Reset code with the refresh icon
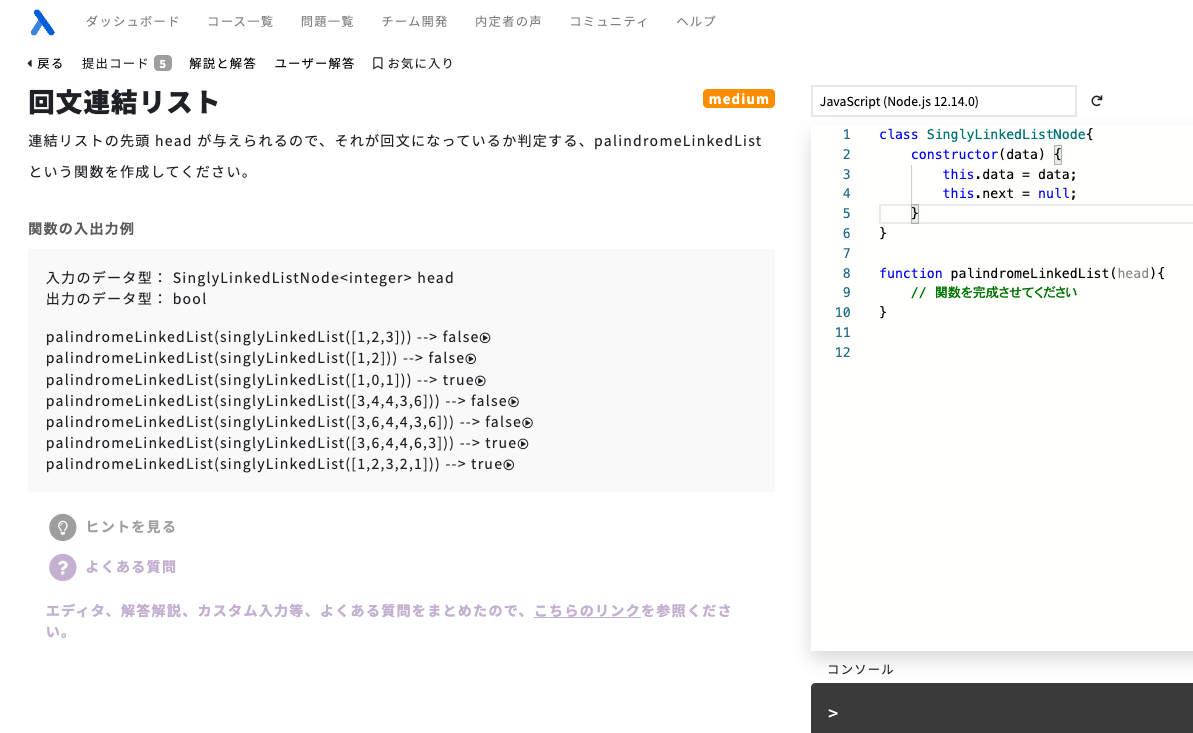 pyautogui.click(x=1096, y=100)
